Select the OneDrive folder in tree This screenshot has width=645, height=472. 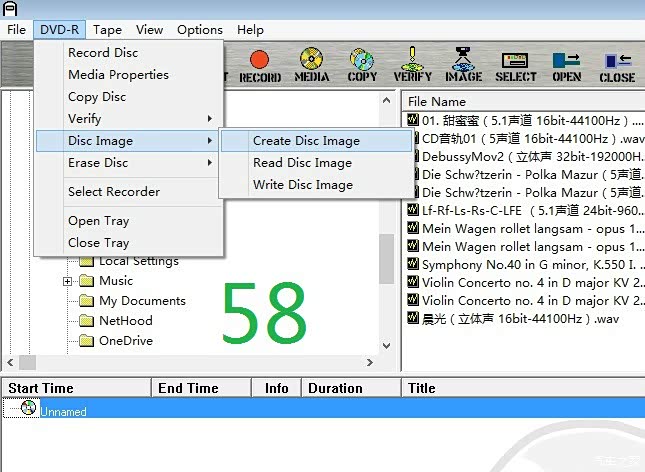[124, 341]
